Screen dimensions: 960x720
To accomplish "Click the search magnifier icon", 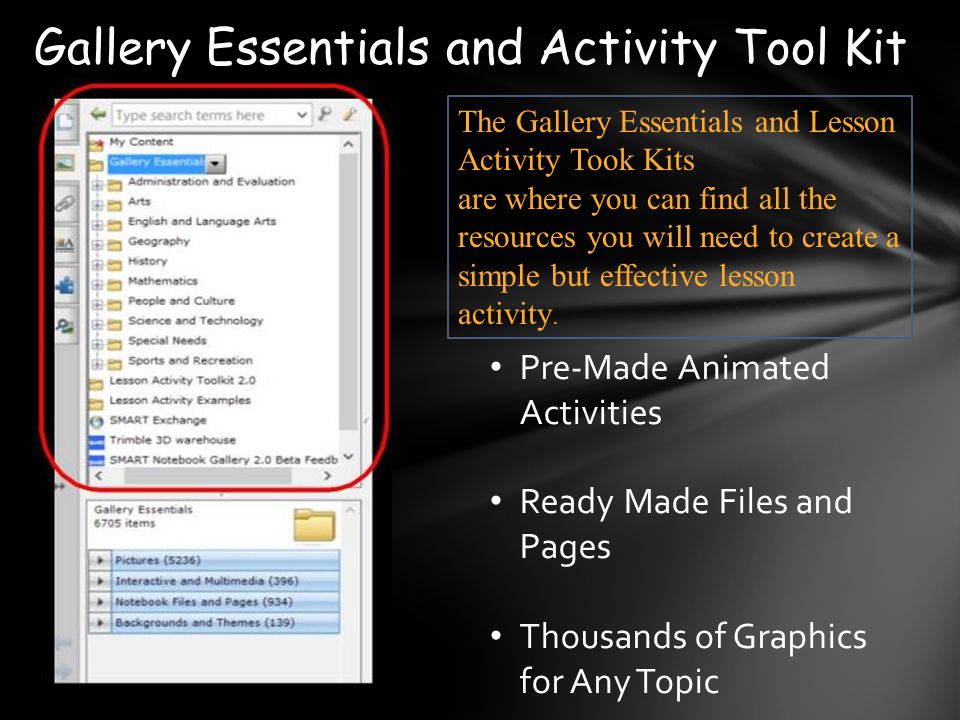I will pos(324,114).
